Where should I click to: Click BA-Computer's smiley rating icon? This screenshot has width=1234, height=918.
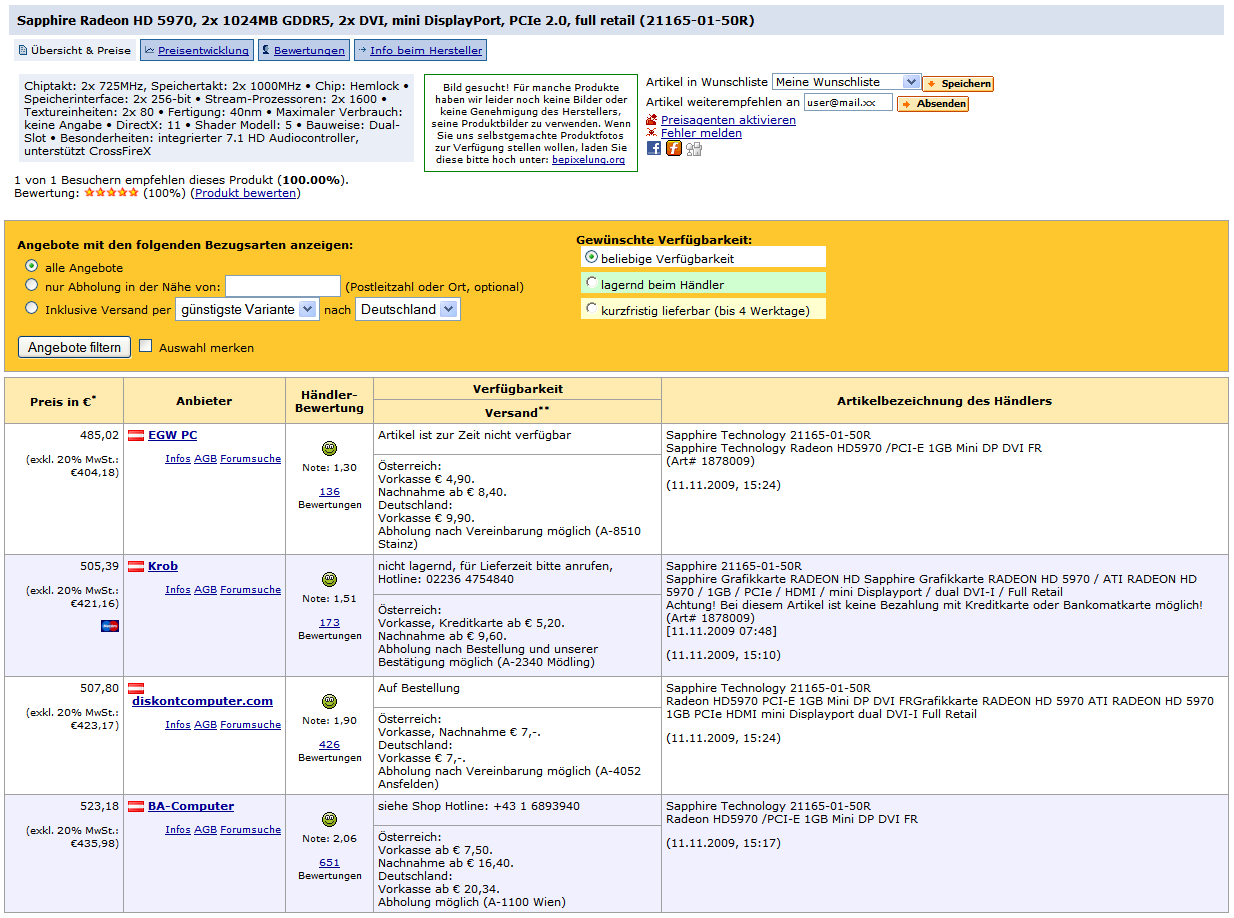[330, 819]
